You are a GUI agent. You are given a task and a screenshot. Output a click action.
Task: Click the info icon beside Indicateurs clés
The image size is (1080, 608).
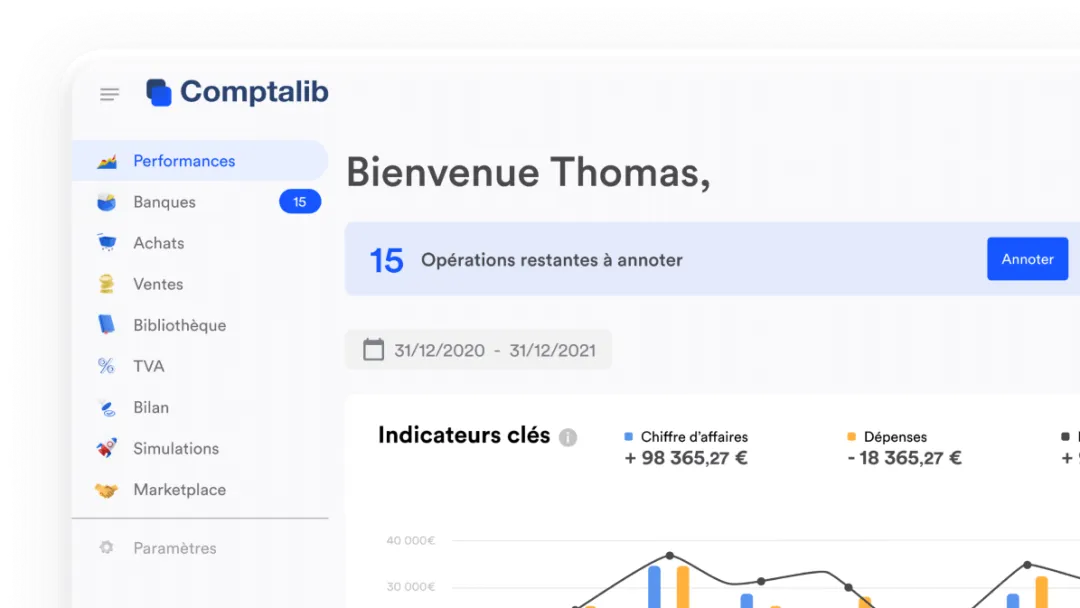pos(568,437)
